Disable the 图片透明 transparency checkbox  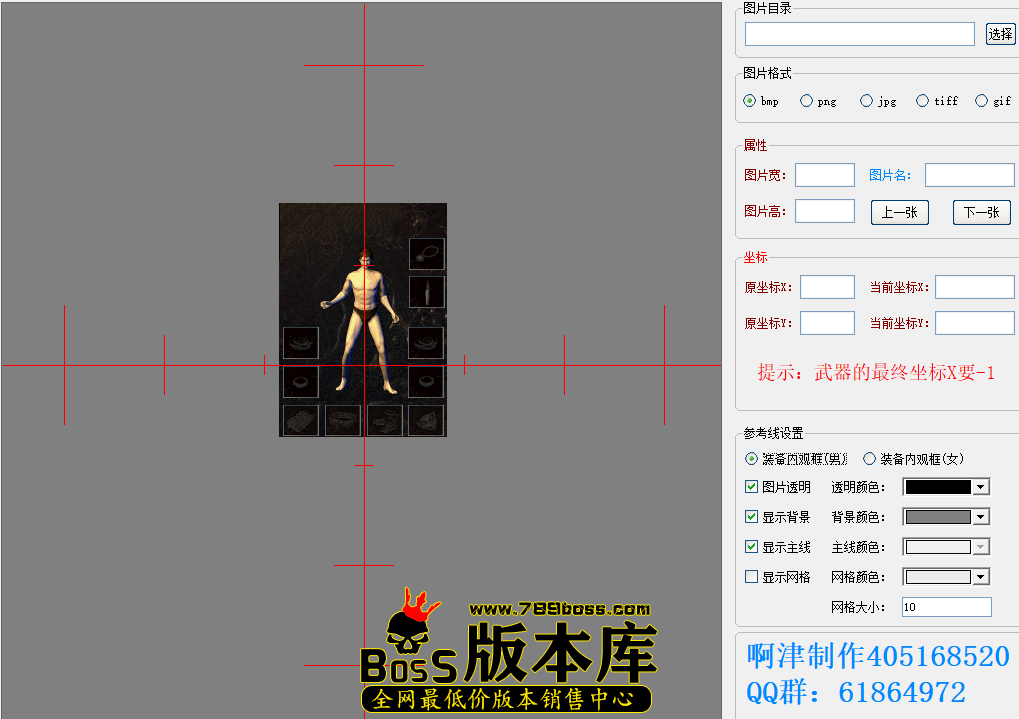point(751,486)
